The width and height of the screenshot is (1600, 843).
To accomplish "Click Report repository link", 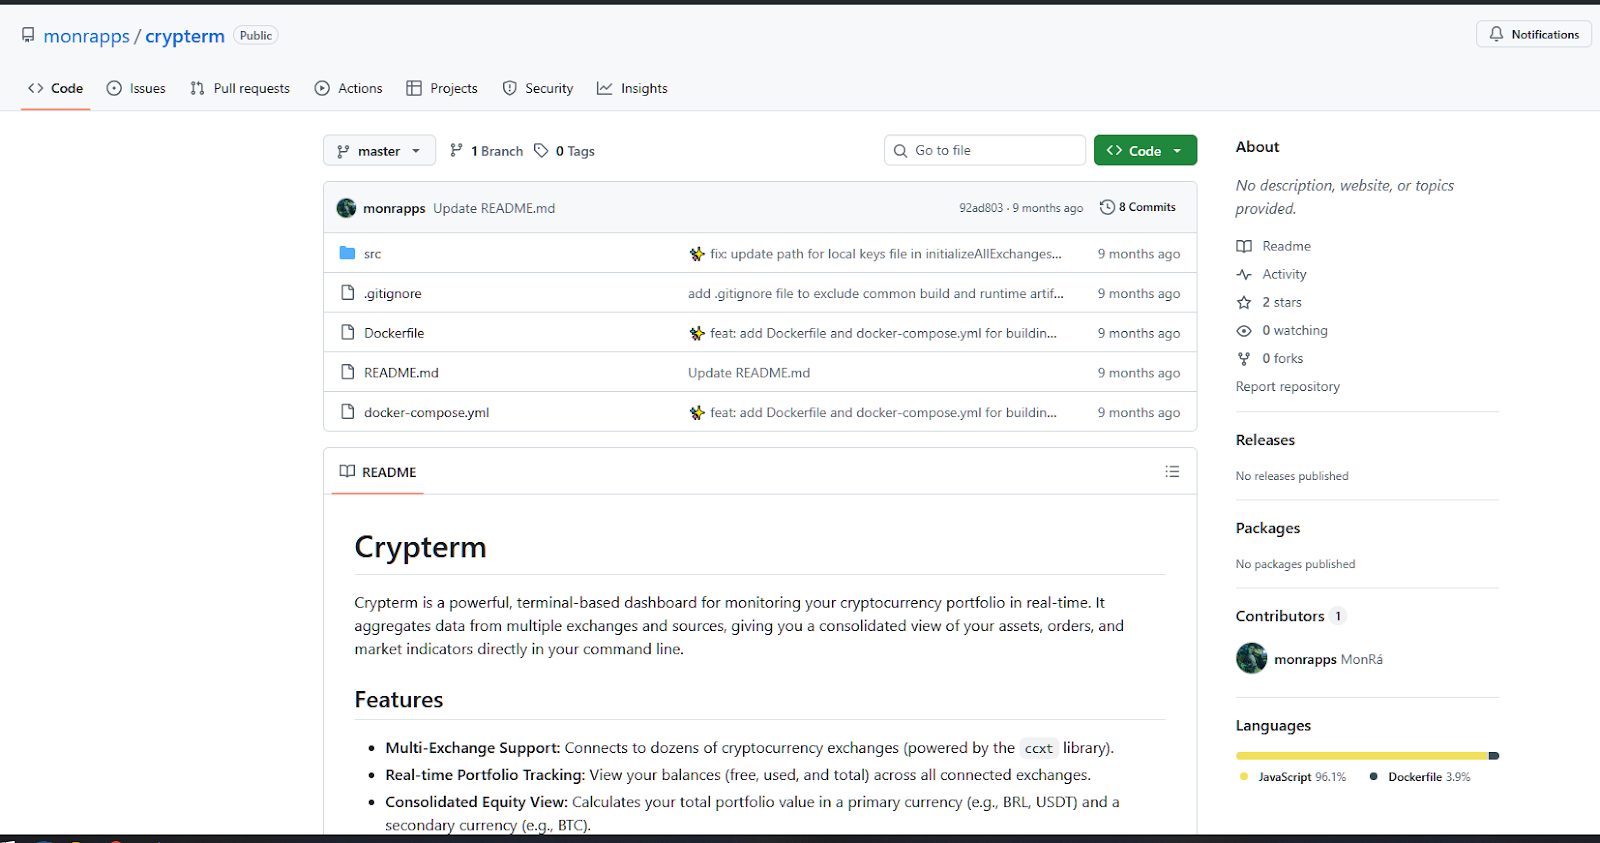I will [1287, 386].
